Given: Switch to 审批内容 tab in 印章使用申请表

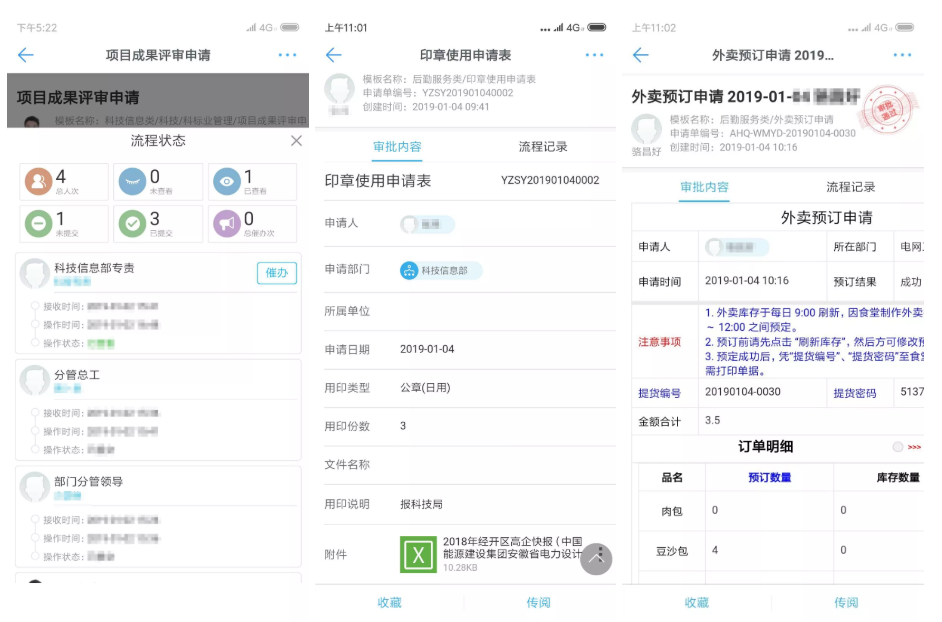Looking at the screenshot, I should coord(397,147).
